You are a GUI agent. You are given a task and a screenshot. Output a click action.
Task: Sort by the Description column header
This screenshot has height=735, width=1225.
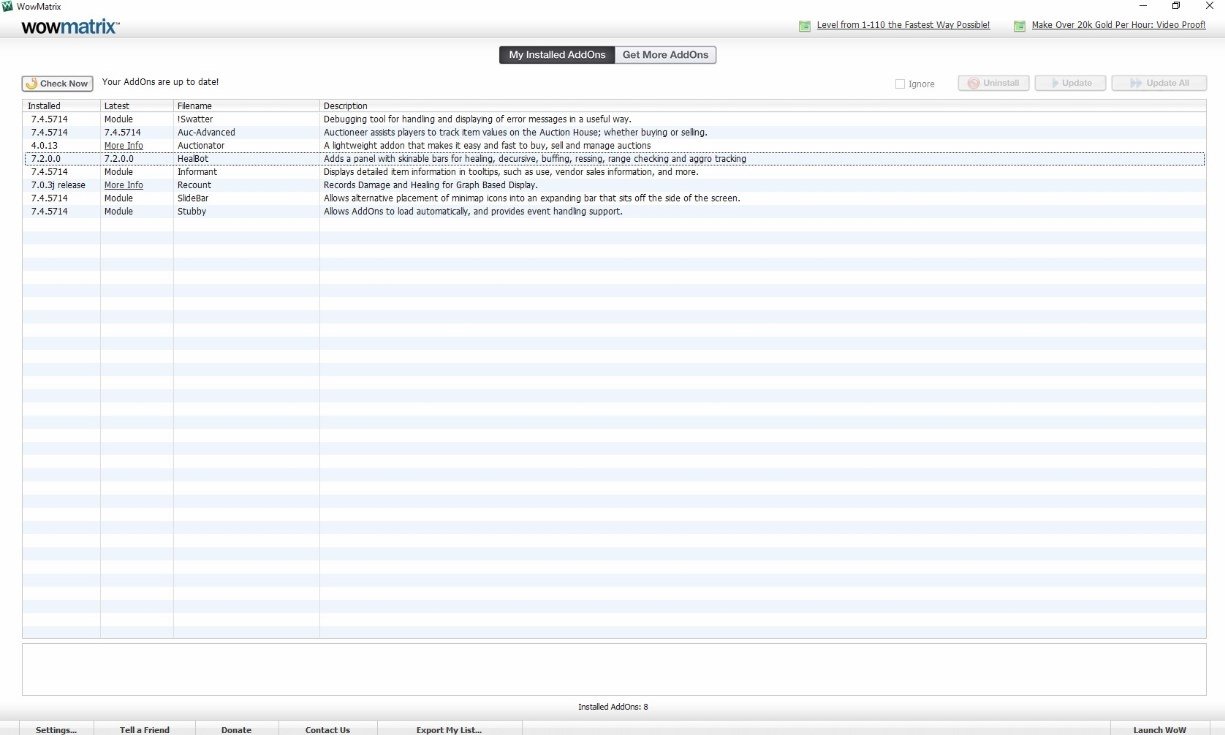coord(763,106)
